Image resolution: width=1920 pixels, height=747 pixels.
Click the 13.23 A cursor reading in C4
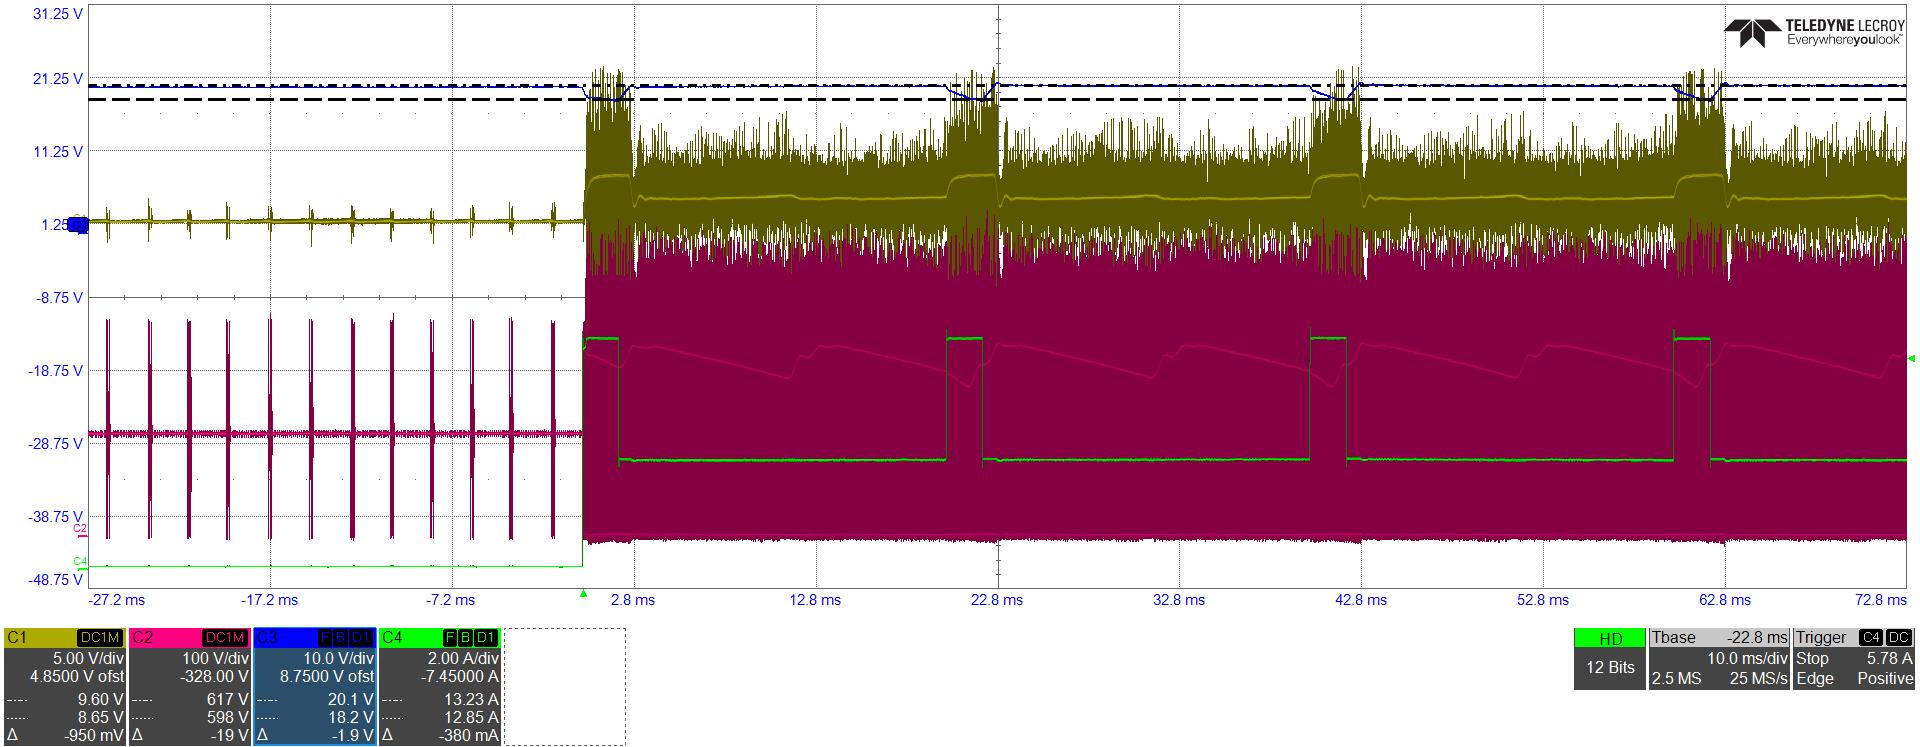click(471, 699)
